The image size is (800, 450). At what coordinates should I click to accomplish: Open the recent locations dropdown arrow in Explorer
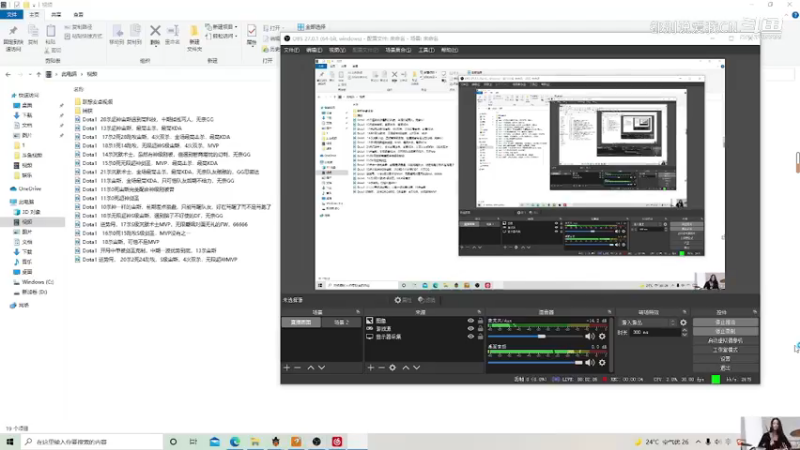30,74
